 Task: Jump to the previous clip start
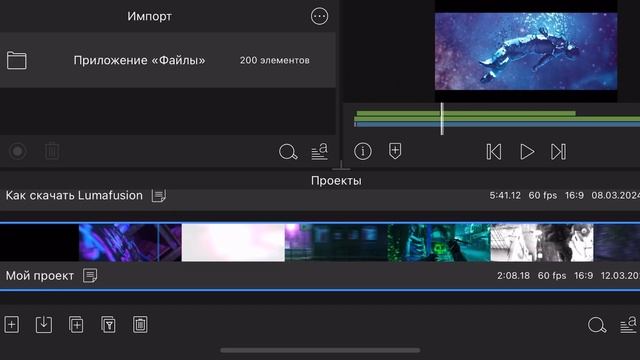click(x=494, y=152)
